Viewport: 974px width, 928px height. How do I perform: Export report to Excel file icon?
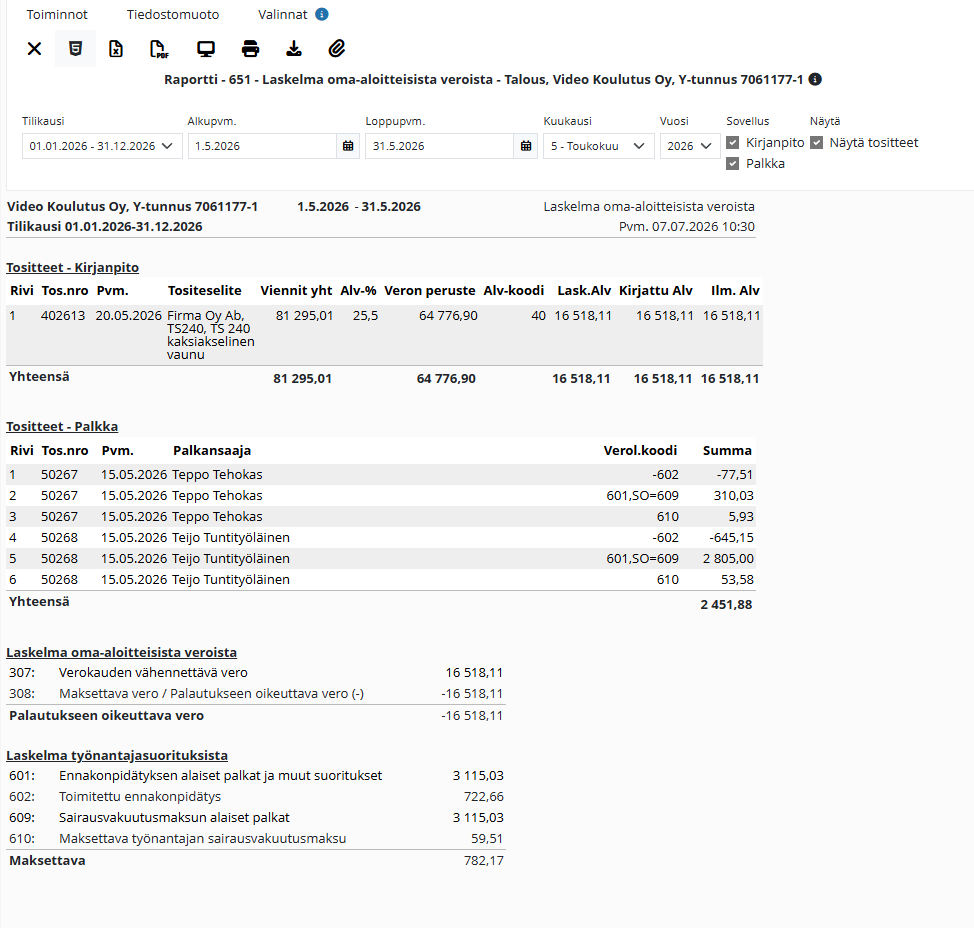tap(116, 48)
